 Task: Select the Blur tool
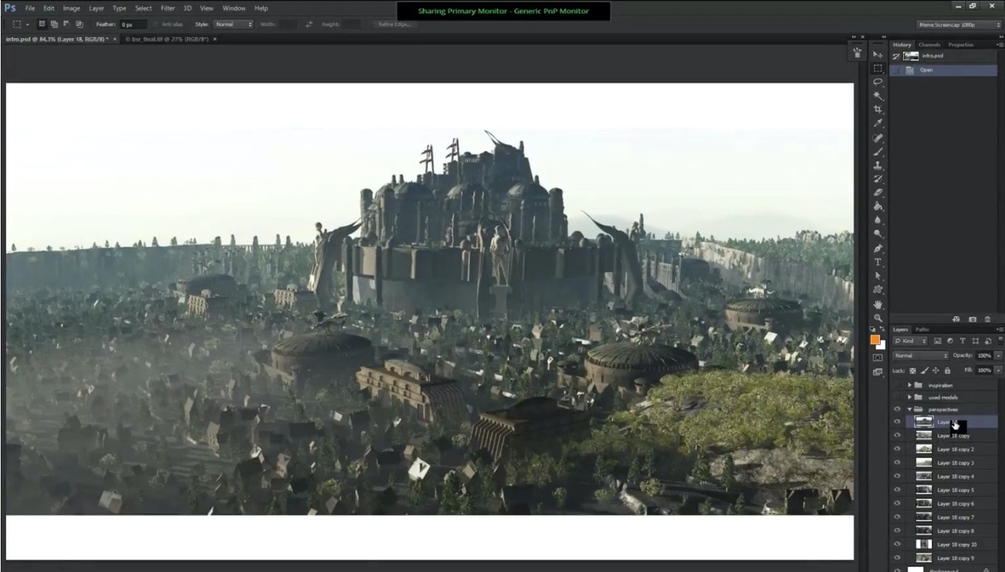[878, 220]
